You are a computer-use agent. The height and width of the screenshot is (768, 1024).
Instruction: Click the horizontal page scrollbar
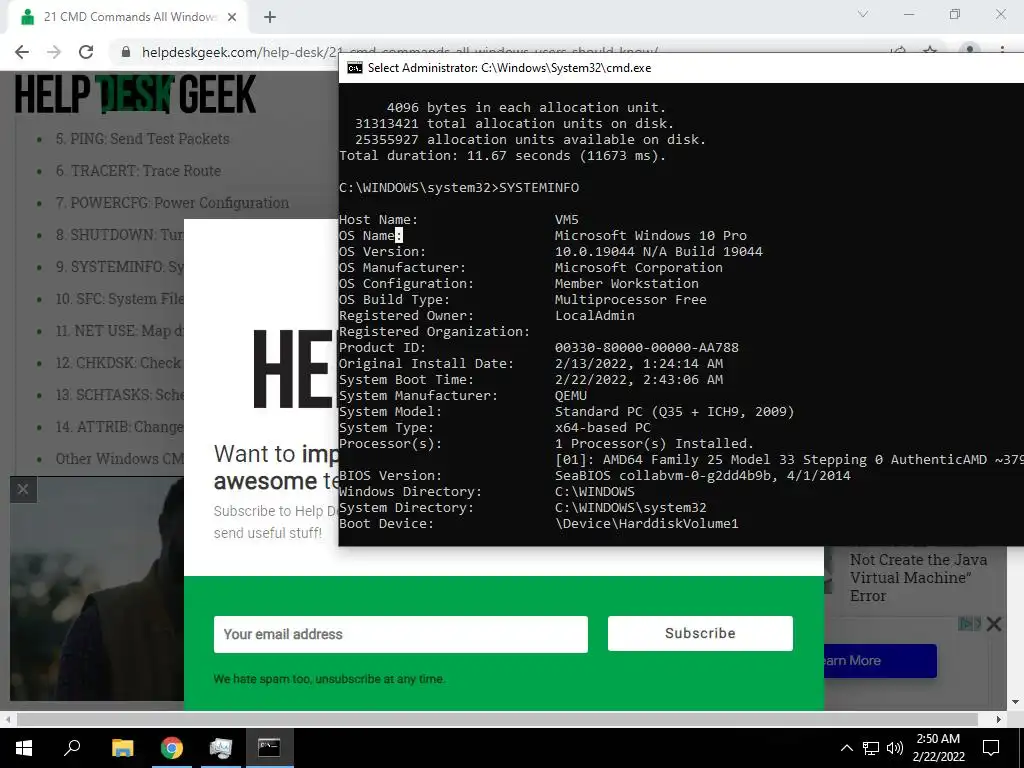coord(497,719)
